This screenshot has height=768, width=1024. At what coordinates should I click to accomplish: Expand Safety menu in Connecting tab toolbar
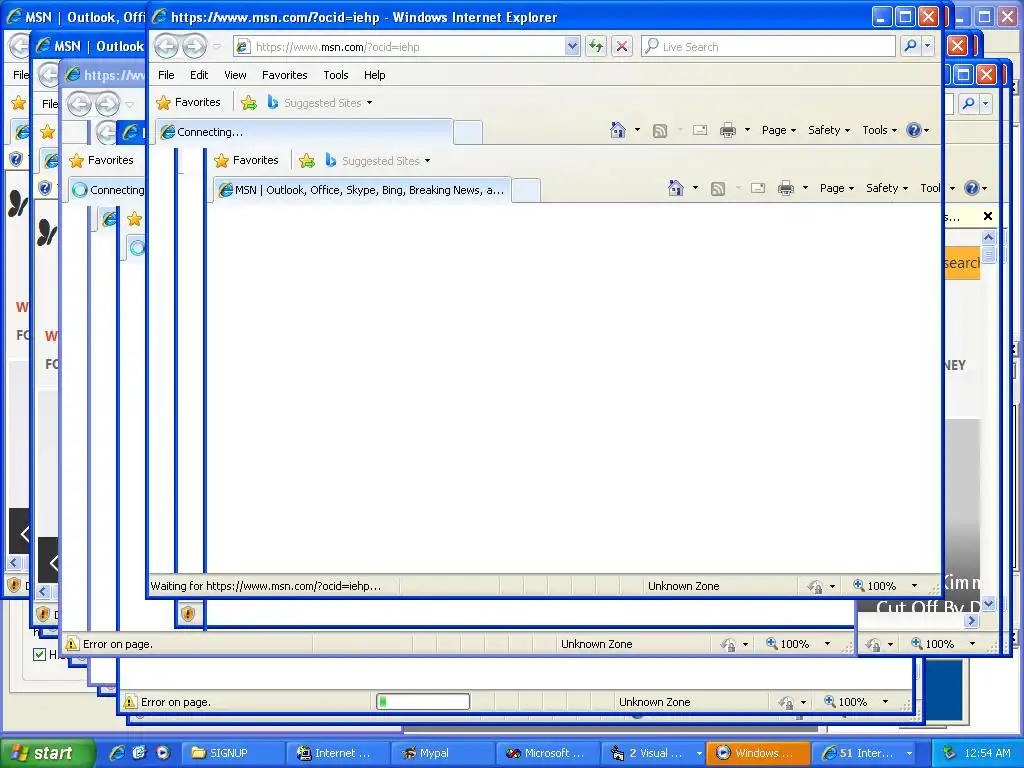[829, 130]
